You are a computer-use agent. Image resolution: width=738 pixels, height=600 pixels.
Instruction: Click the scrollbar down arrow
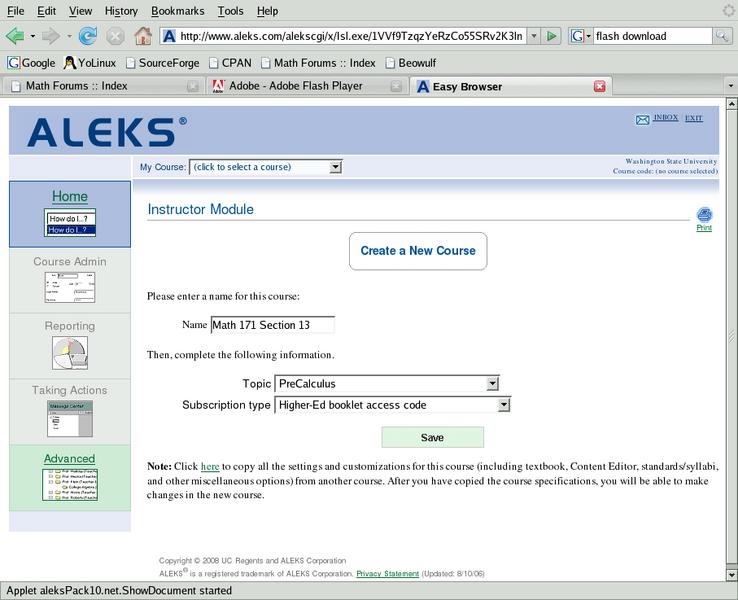tap(731, 575)
